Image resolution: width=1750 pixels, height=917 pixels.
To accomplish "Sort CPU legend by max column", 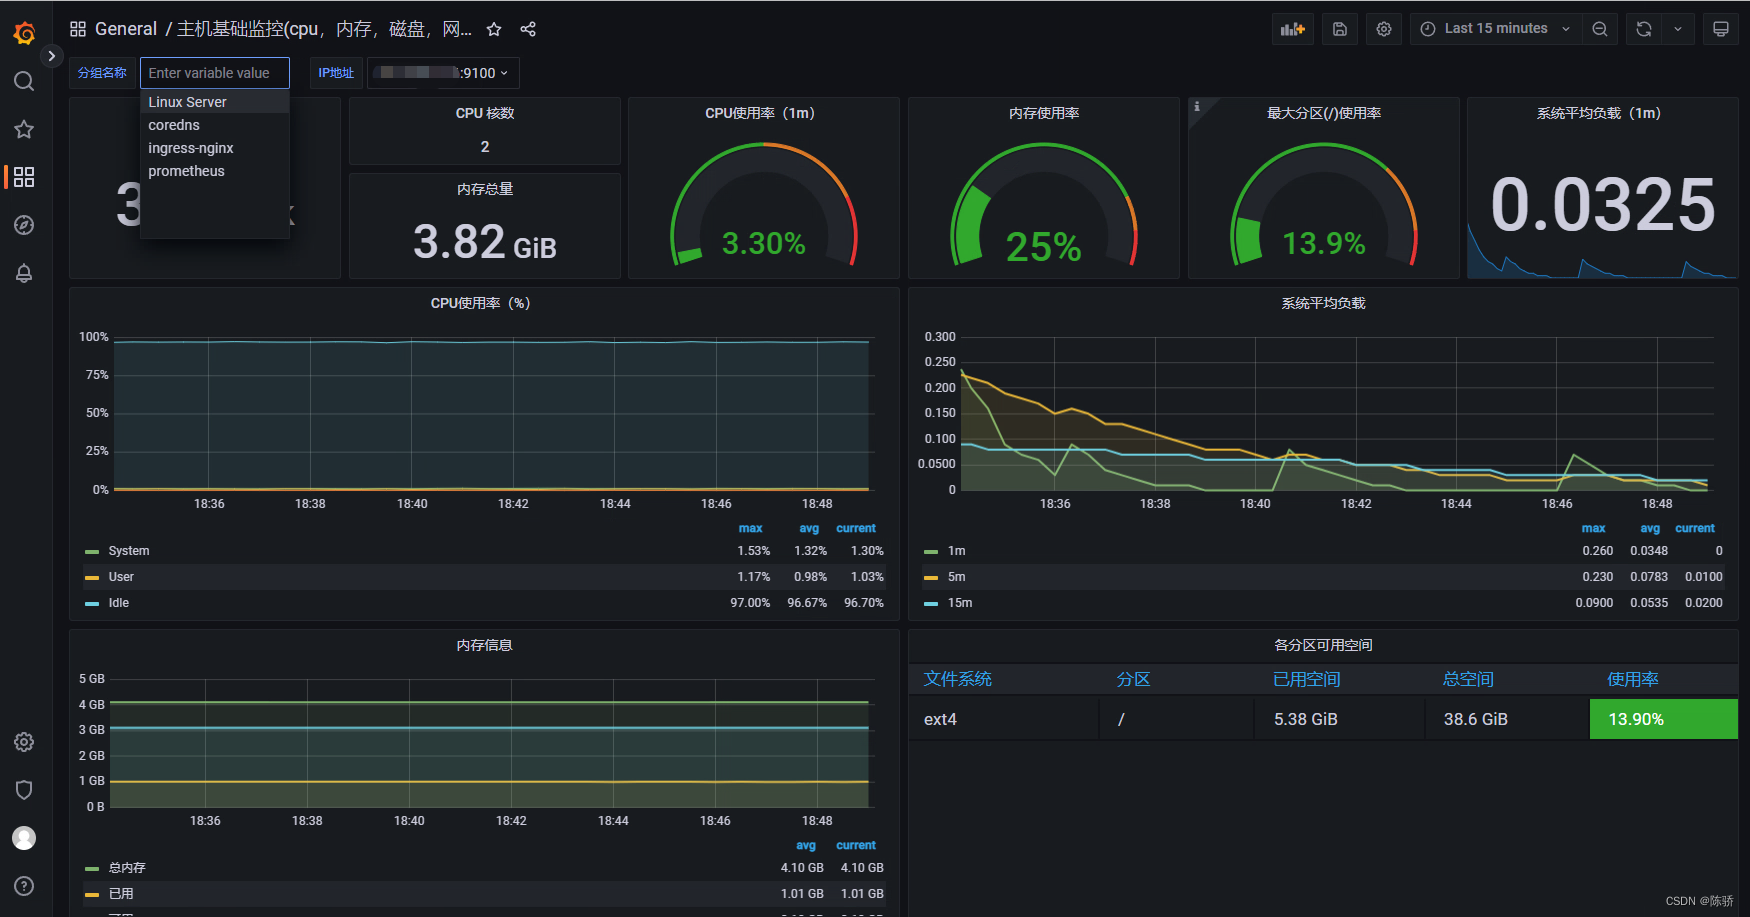I will pos(751,528).
